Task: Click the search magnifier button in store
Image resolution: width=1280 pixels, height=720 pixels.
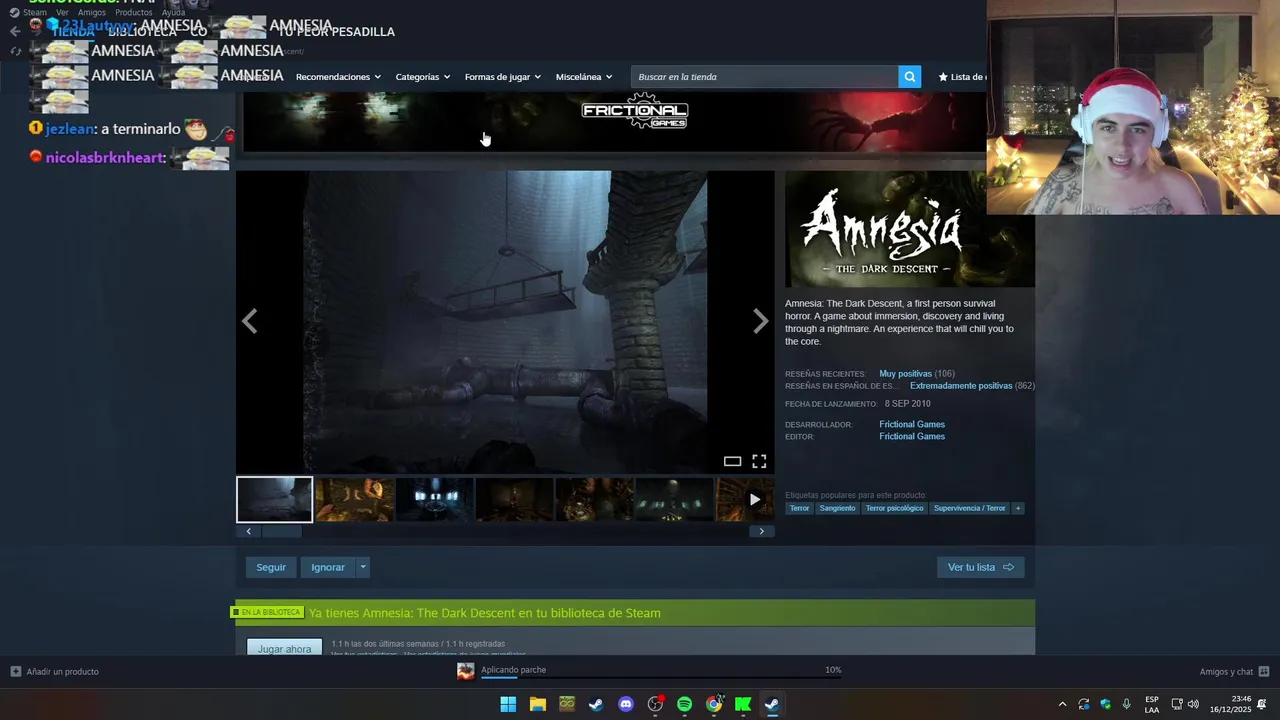Action: pyautogui.click(x=909, y=77)
